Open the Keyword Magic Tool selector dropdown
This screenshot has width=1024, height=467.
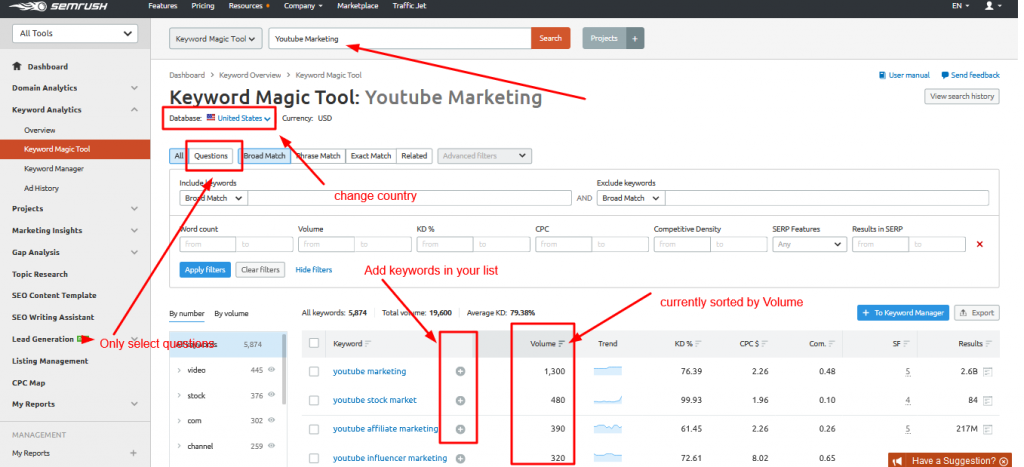click(216, 39)
